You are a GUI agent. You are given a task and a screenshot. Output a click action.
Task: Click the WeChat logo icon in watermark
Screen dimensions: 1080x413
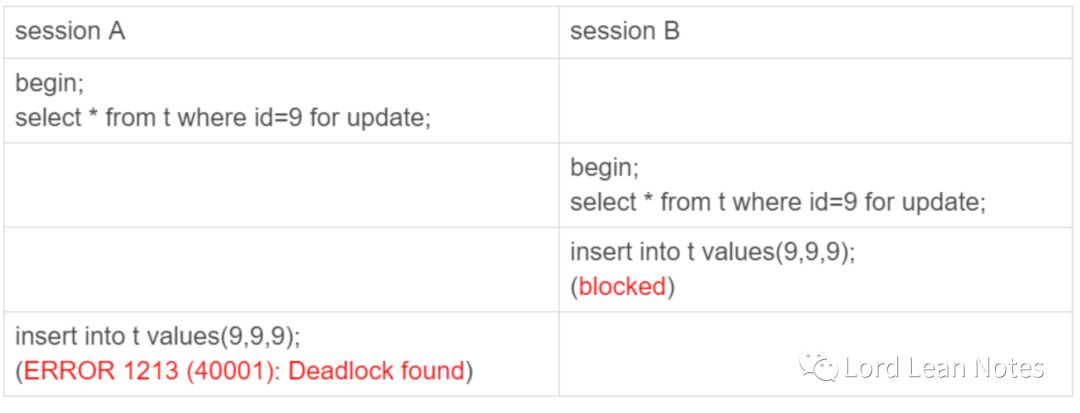tap(823, 369)
